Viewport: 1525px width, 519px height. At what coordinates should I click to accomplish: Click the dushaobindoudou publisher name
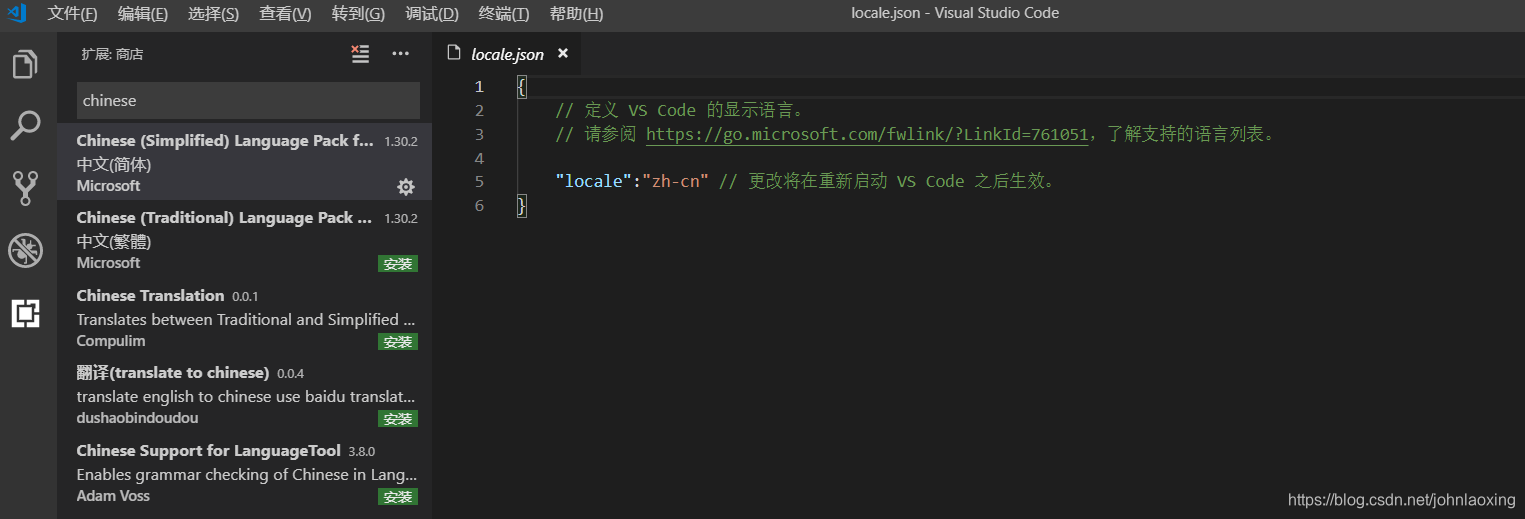point(137,418)
